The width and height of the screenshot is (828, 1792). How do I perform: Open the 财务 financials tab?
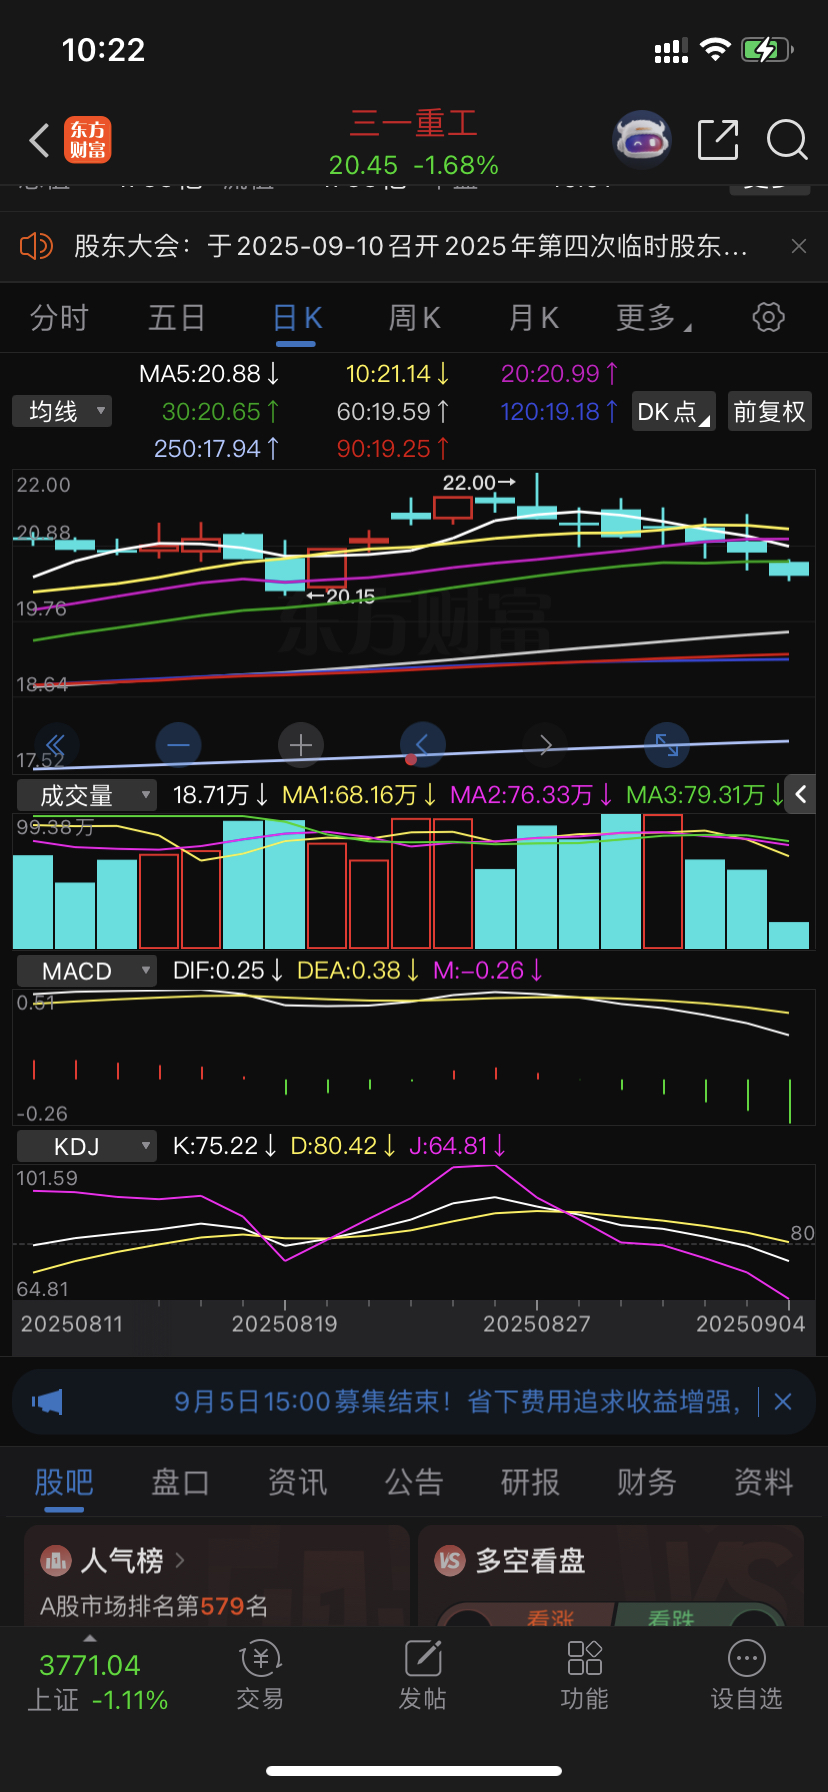click(x=647, y=1482)
